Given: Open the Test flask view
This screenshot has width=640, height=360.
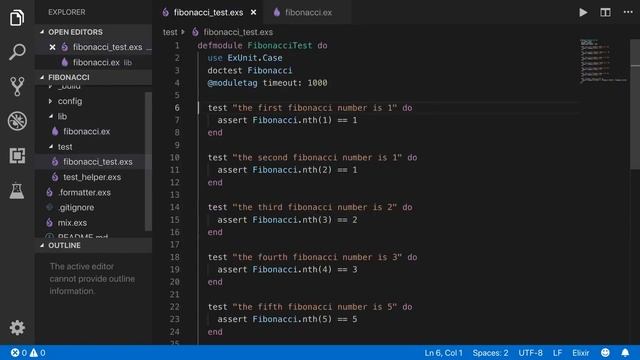Looking at the screenshot, I should tap(17, 190).
